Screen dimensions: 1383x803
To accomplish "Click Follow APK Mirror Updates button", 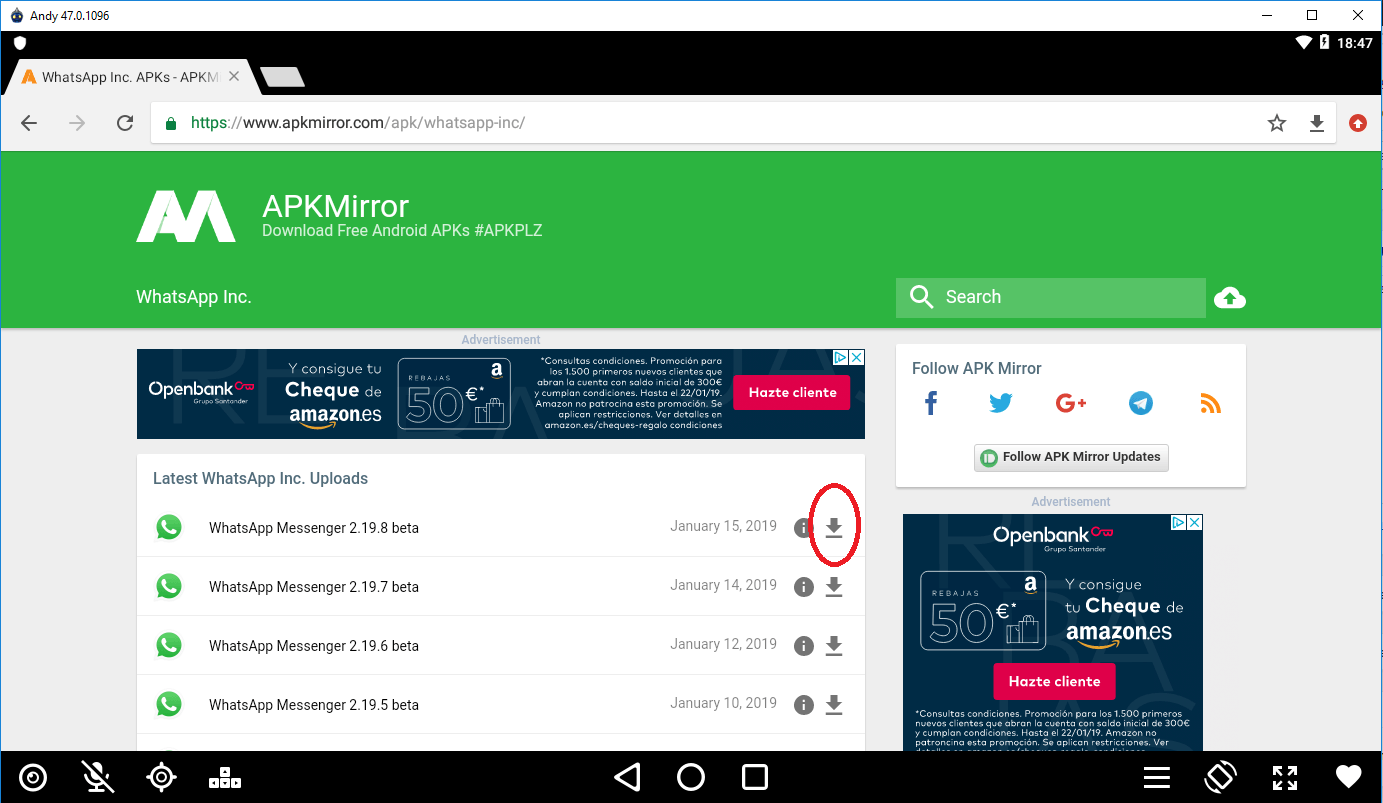I will [x=1071, y=457].
